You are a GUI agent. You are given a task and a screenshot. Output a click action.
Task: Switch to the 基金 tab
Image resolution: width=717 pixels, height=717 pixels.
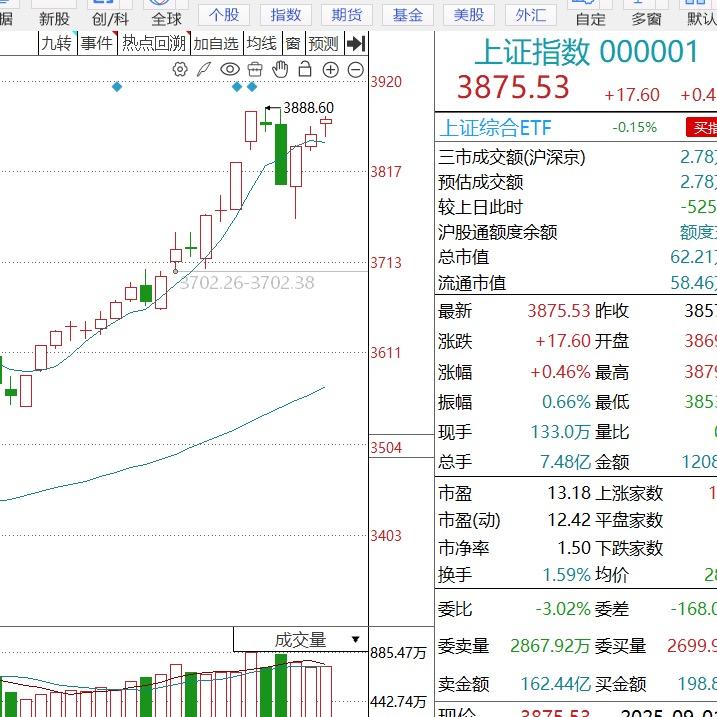pyautogui.click(x=408, y=15)
